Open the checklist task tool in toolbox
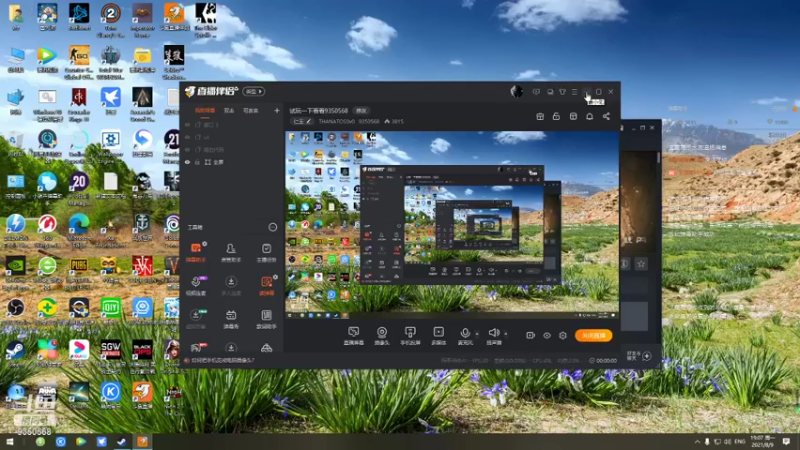Screen dimensions: 800x450 (266, 252)
